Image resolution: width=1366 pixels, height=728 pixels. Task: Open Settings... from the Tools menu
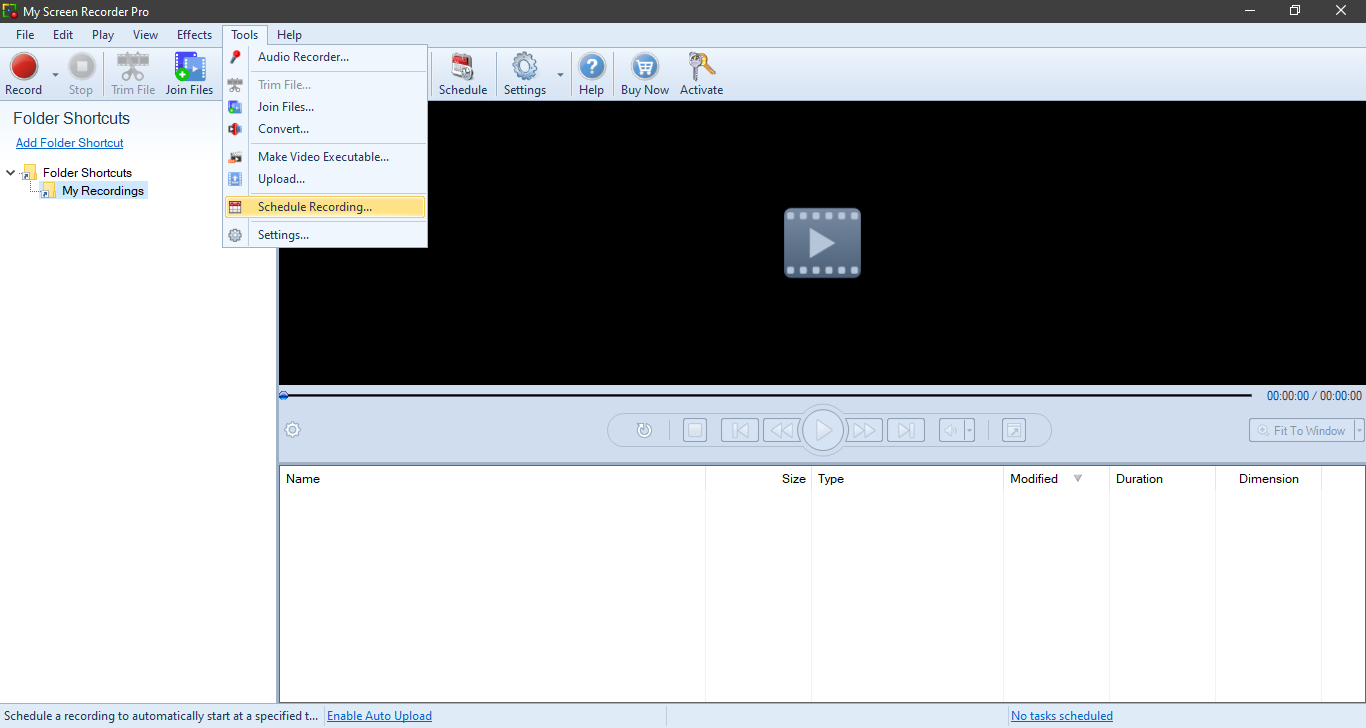[326, 235]
